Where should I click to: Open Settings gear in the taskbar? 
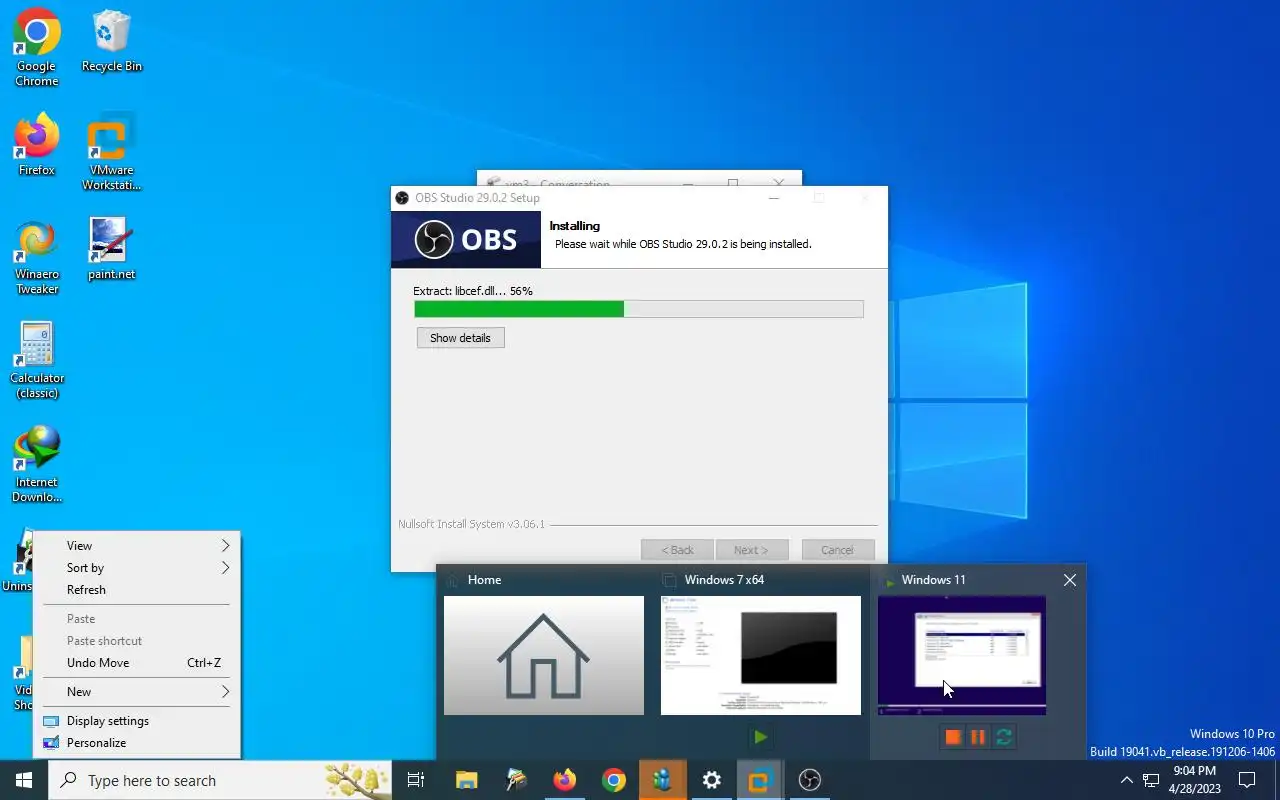tap(711, 780)
